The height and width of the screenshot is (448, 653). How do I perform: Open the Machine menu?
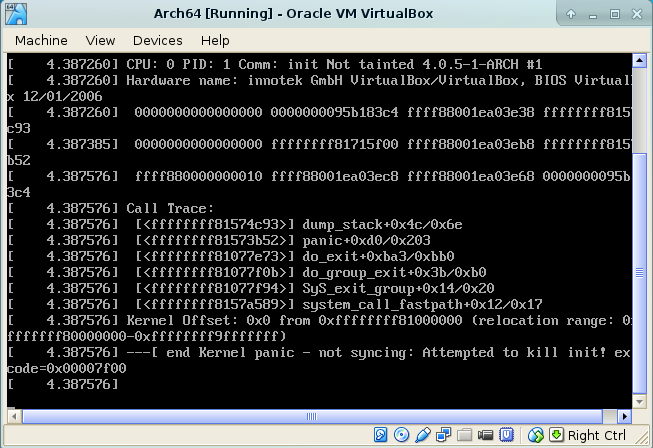click(x=41, y=40)
